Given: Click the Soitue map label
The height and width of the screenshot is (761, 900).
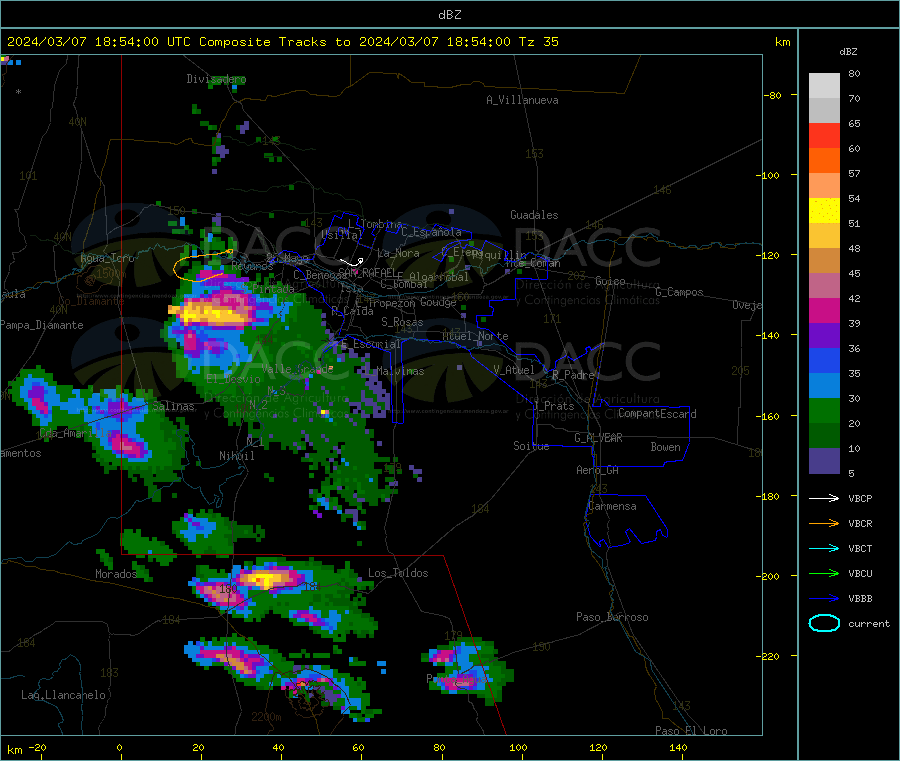Looking at the screenshot, I should click(532, 446).
